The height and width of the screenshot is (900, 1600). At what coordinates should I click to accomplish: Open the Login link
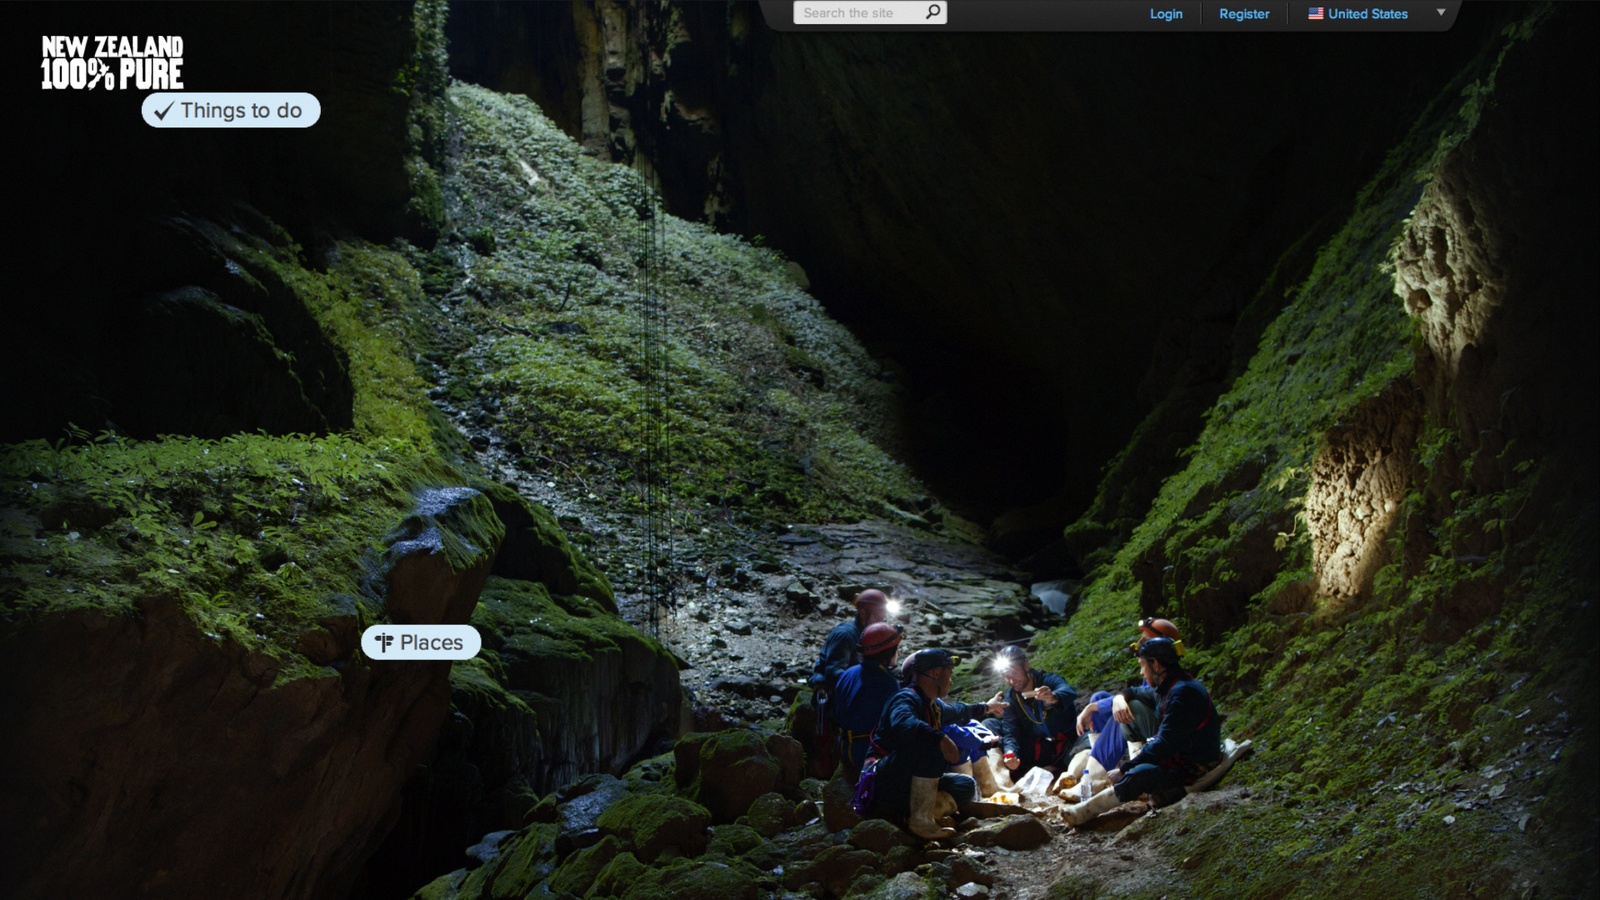1166,14
